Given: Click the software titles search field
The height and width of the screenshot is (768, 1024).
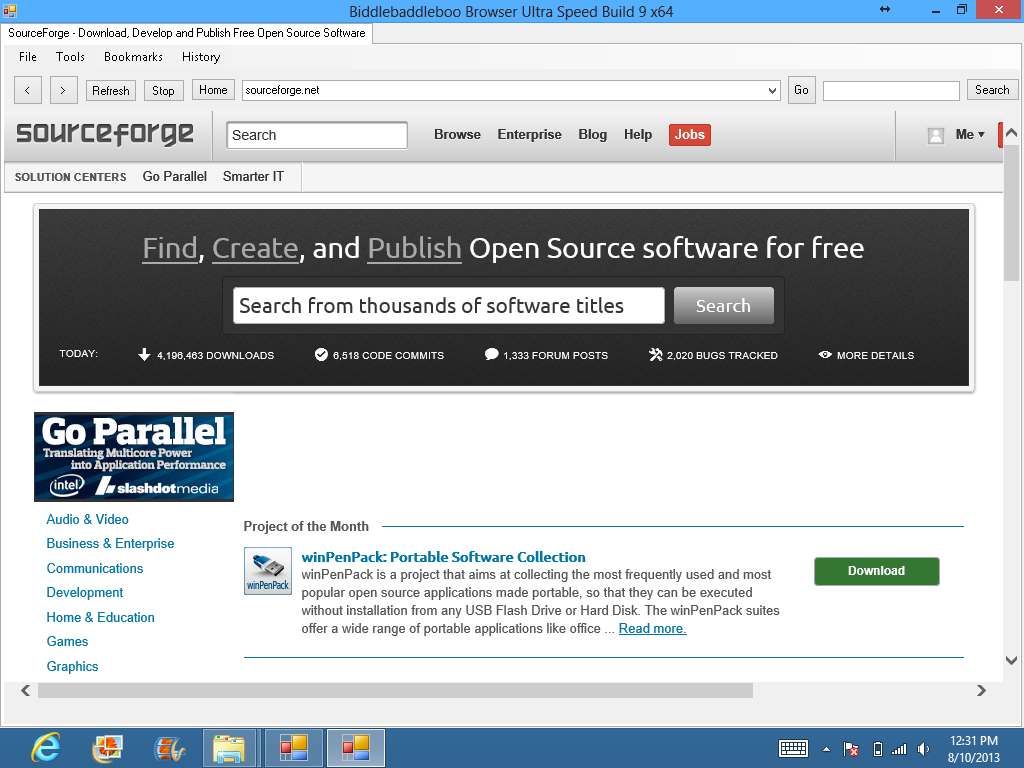Looking at the screenshot, I should [449, 306].
